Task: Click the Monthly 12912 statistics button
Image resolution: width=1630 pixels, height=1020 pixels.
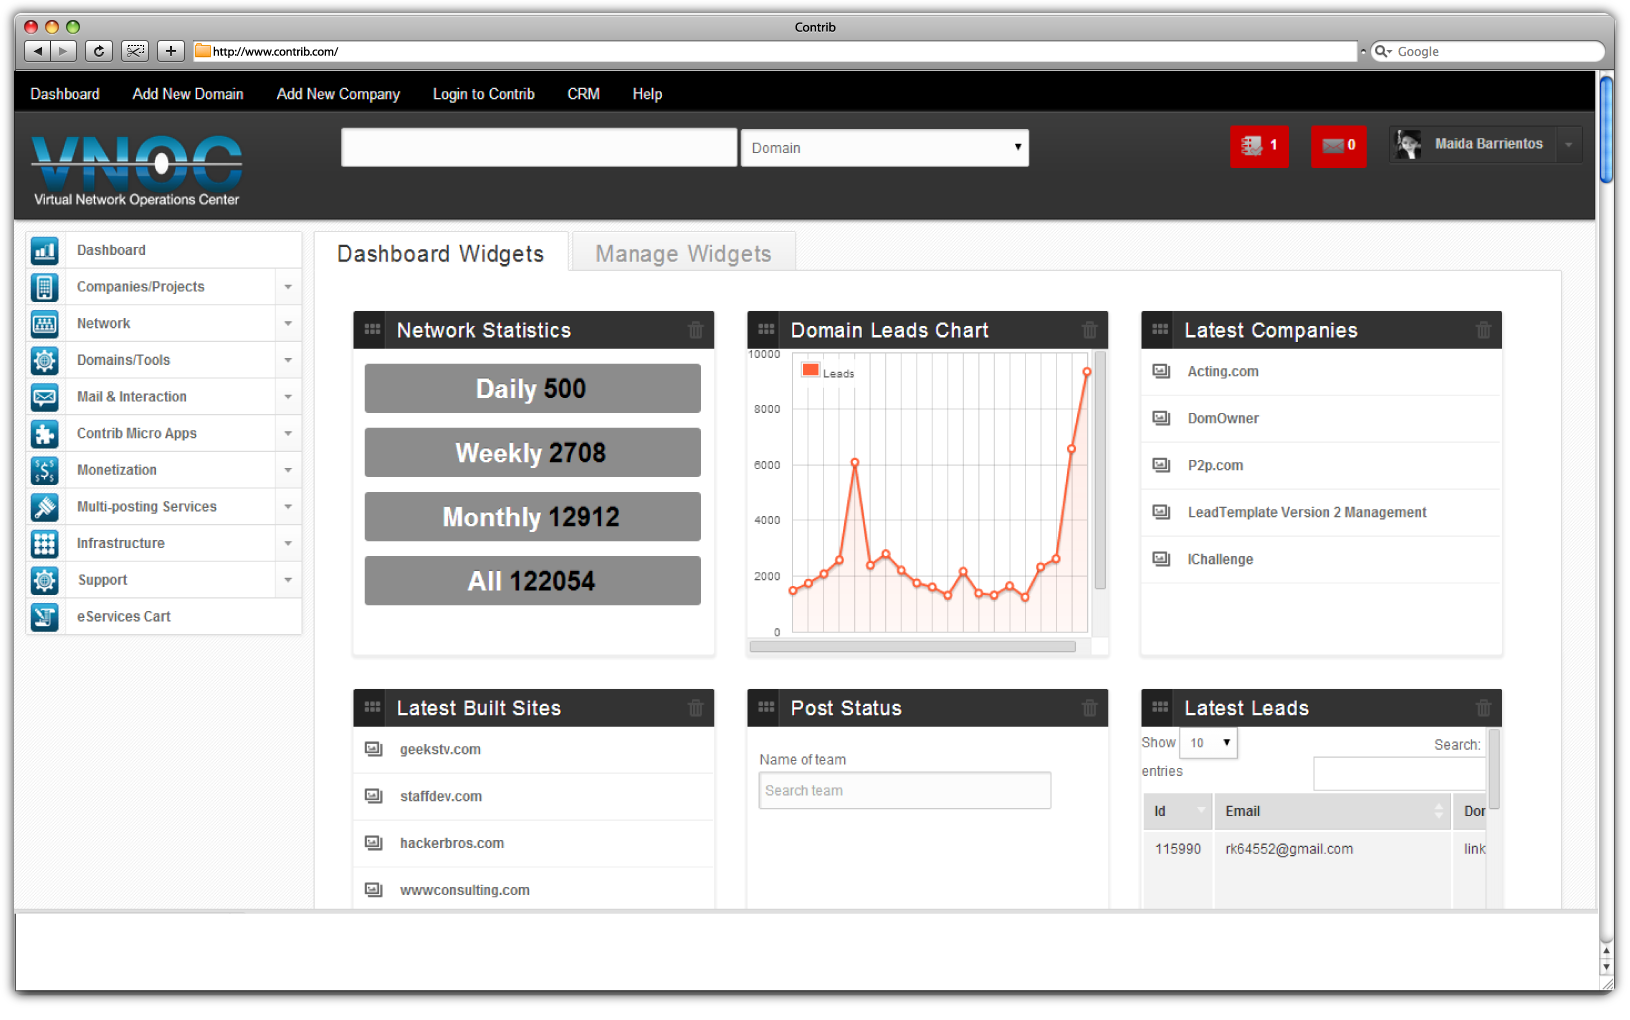Action: pos(532,516)
